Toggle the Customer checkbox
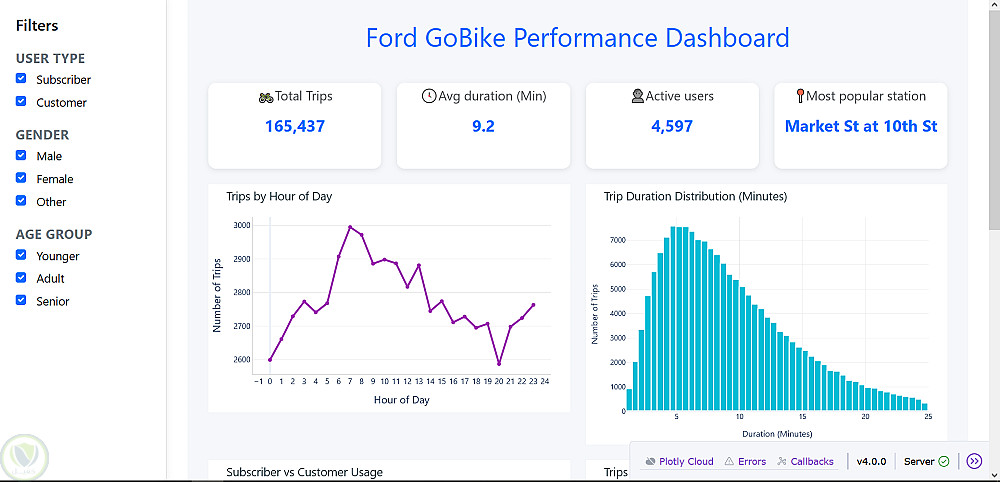Viewport: 1000px width, 482px height. (21, 102)
